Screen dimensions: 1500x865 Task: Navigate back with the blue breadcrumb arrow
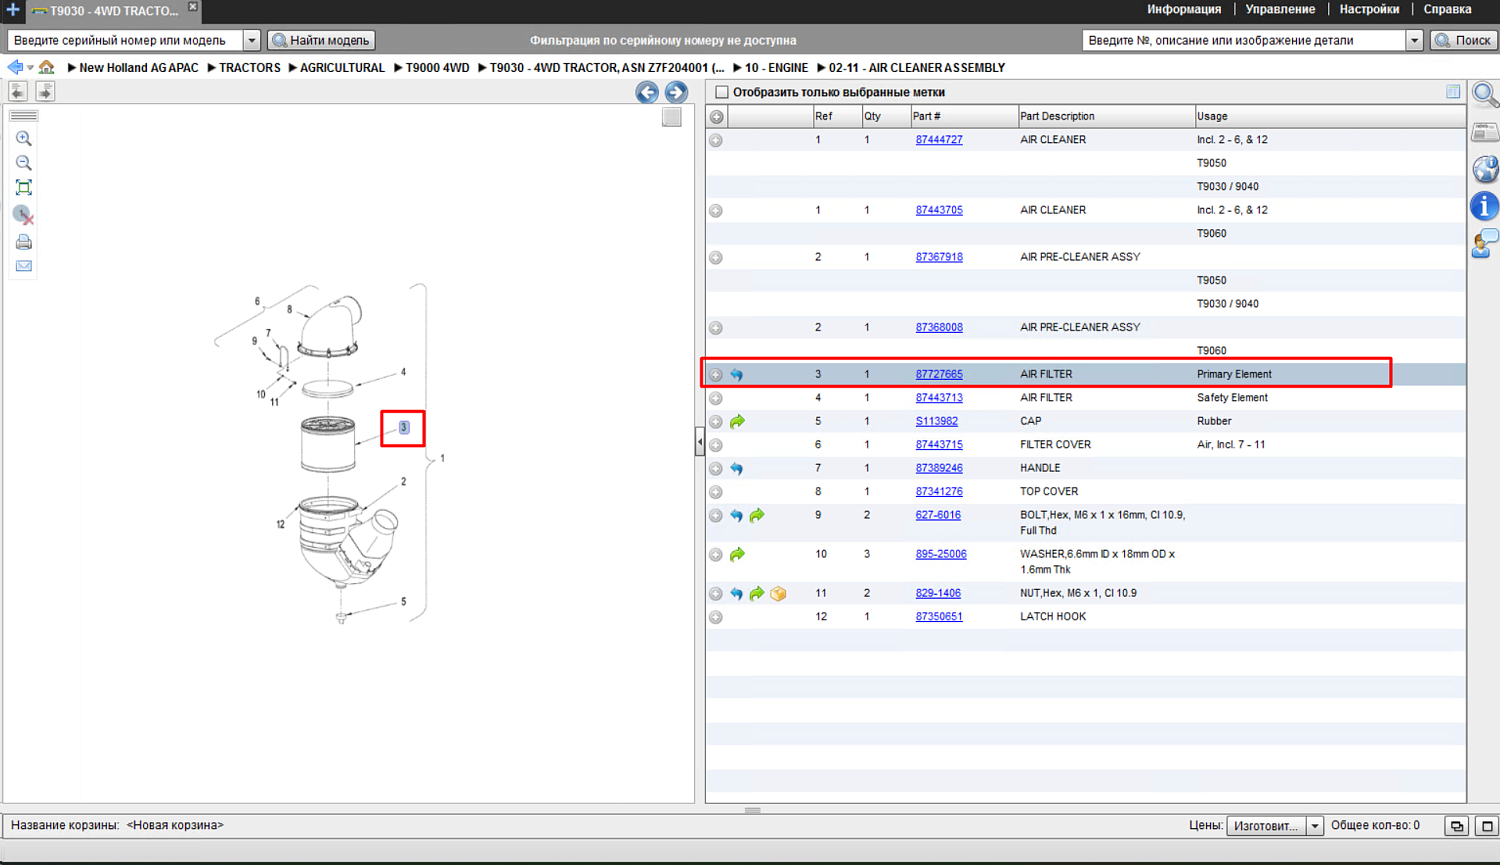(x=14, y=68)
